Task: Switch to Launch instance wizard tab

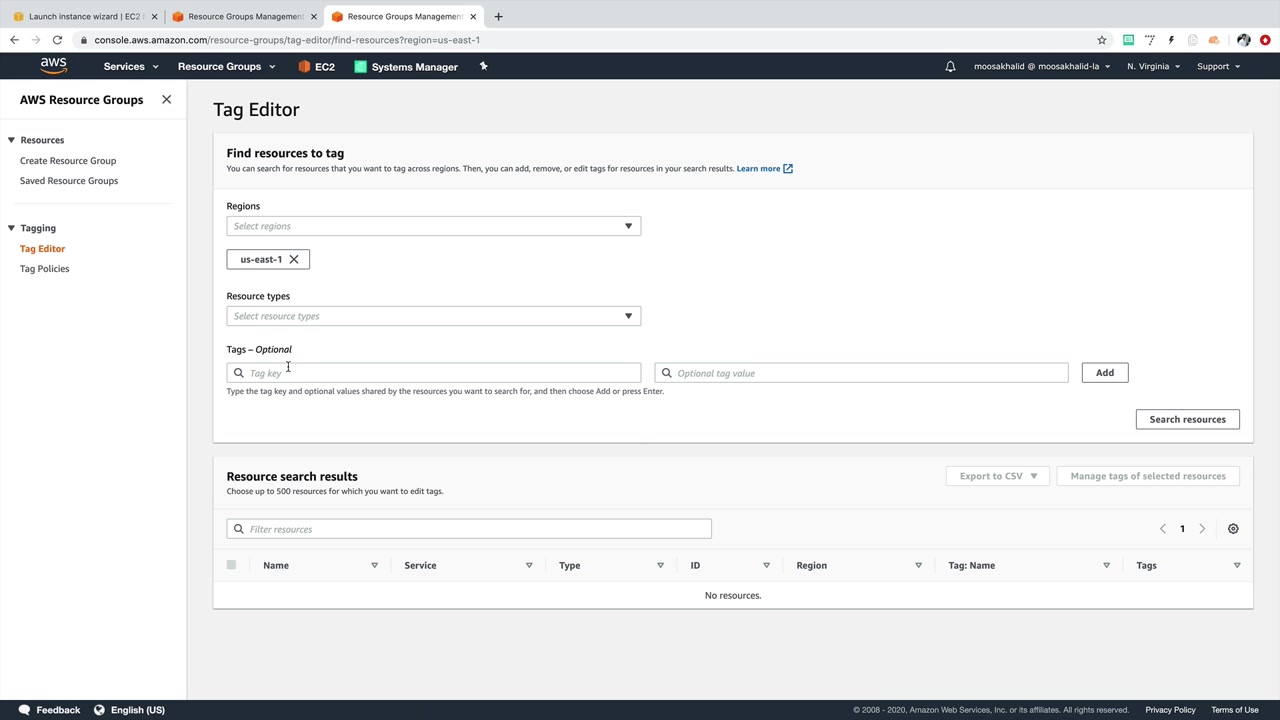Action: point(85,16)
